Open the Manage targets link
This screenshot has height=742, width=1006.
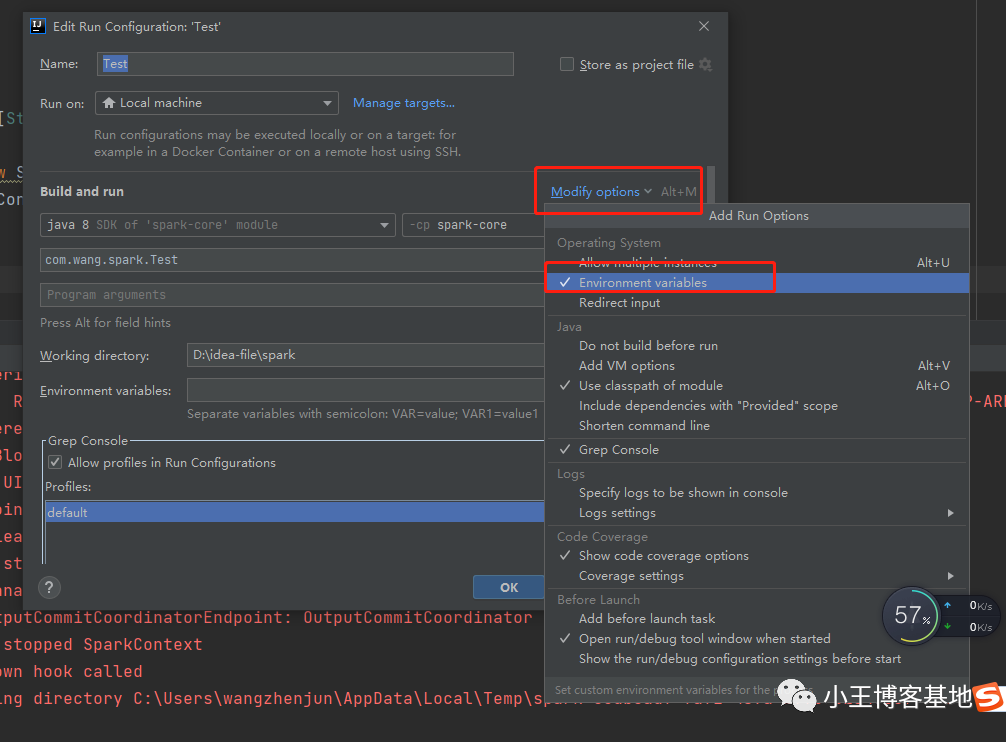point(404,103)
